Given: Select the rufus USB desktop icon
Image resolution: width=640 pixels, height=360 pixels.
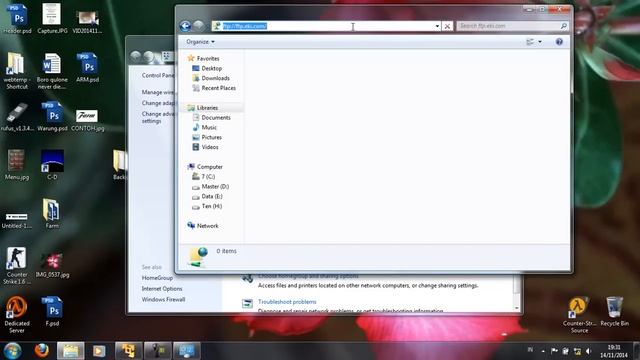Looking at the screenshot, I should tap(17, 117).
